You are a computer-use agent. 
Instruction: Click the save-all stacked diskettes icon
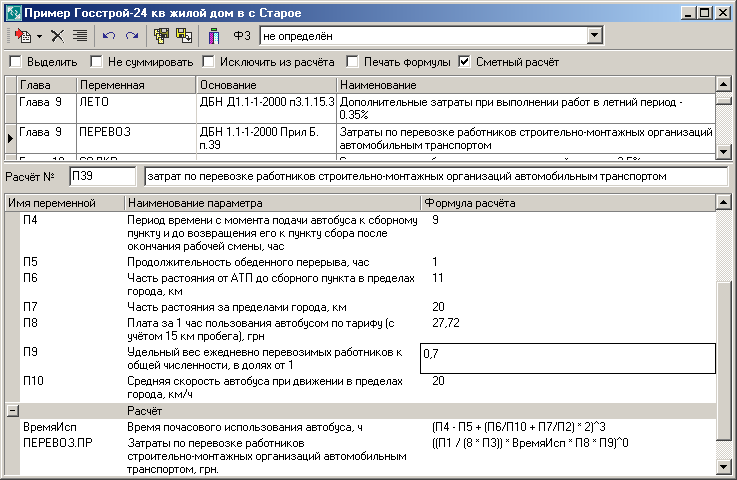161,36
